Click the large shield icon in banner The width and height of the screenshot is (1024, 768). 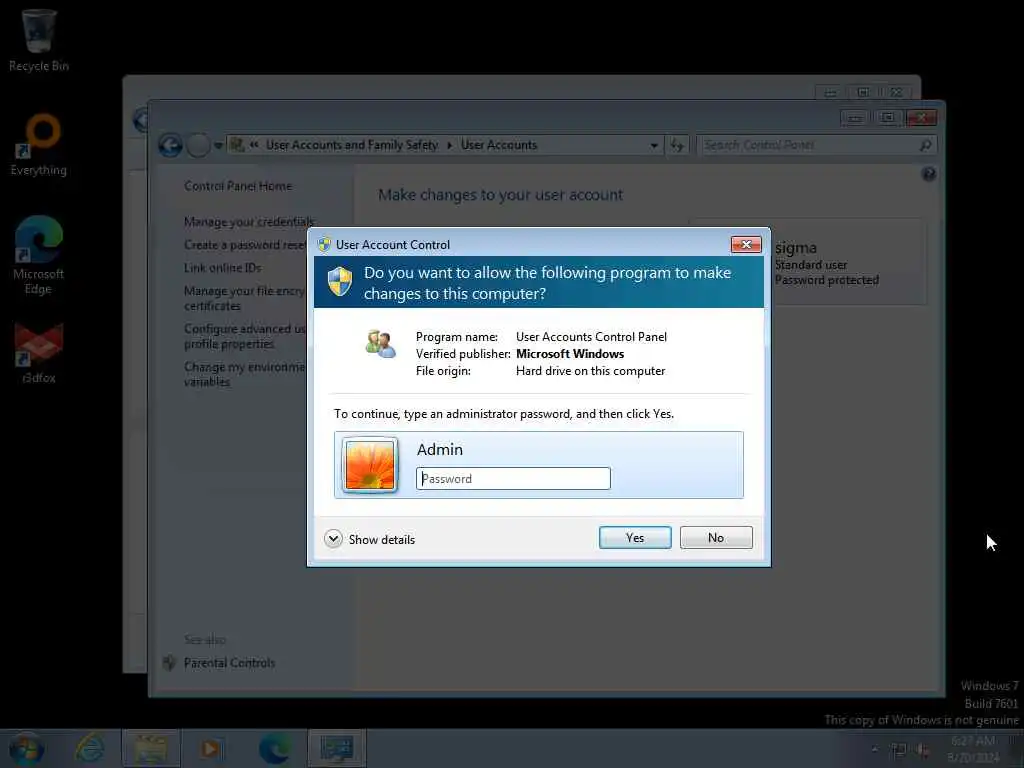[340, 281]
